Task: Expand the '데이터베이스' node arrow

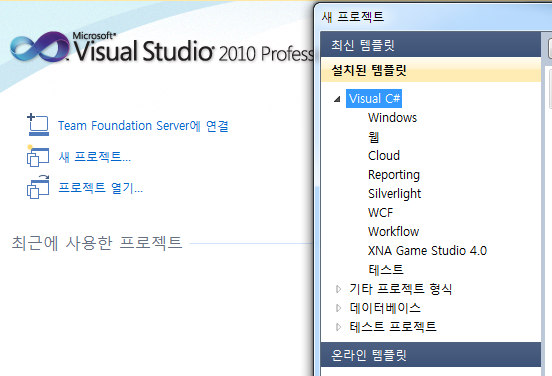Action: pos(338,308)
